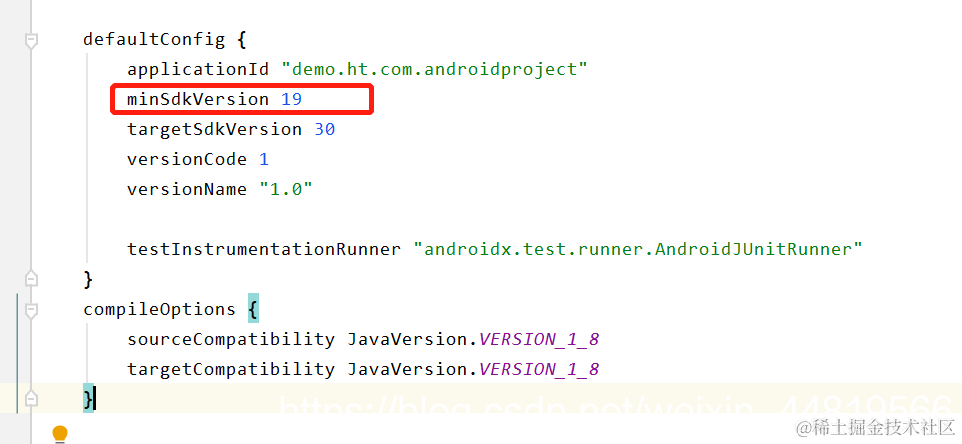The width and height of the screenshot is (962, 444).
Task: Click the applicationId property name
Action: (198, 69)
